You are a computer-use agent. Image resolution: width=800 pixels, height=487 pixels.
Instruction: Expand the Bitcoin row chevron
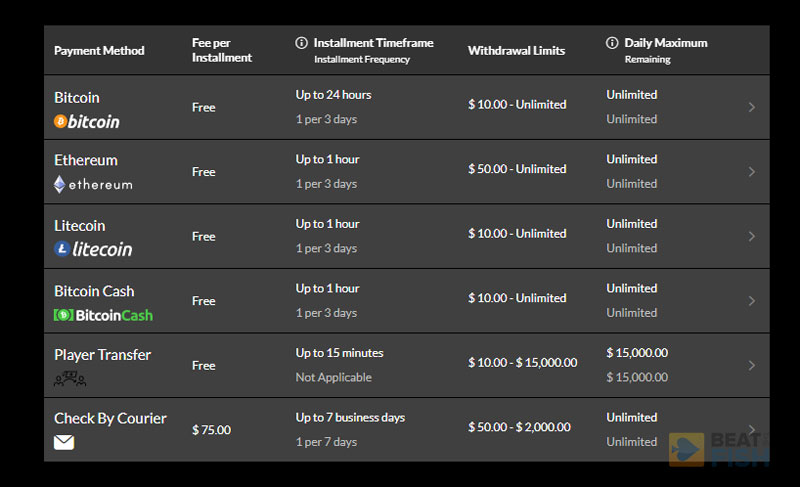pyautogui.click(x=752, y=107)
